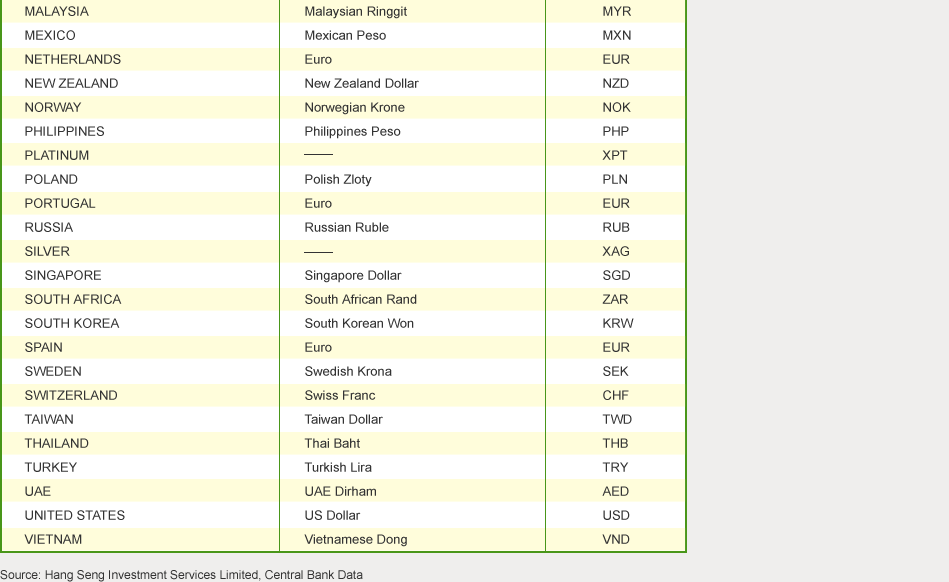Click the ZAR currency code
This screenshot has height=582, width=949.
[x=616, y=299]
